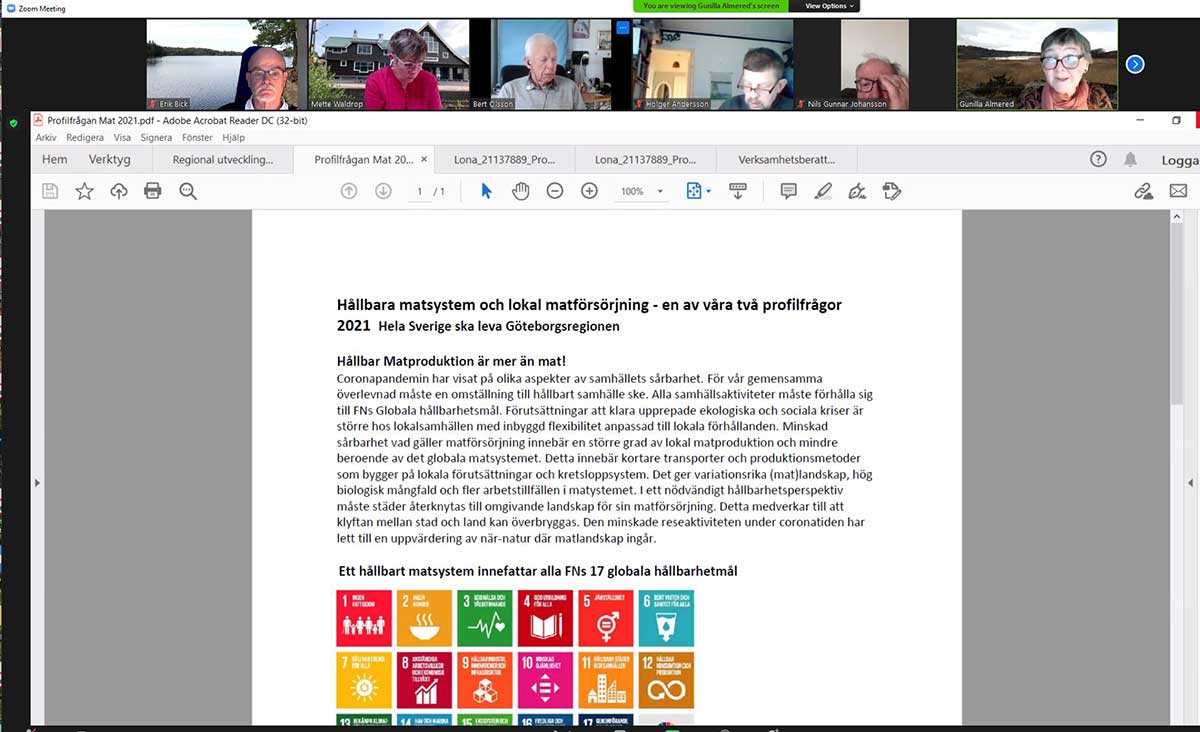Open the page fit options dropdown arrow
This screenshot has width=1200, height=732.
coord(708,191)
